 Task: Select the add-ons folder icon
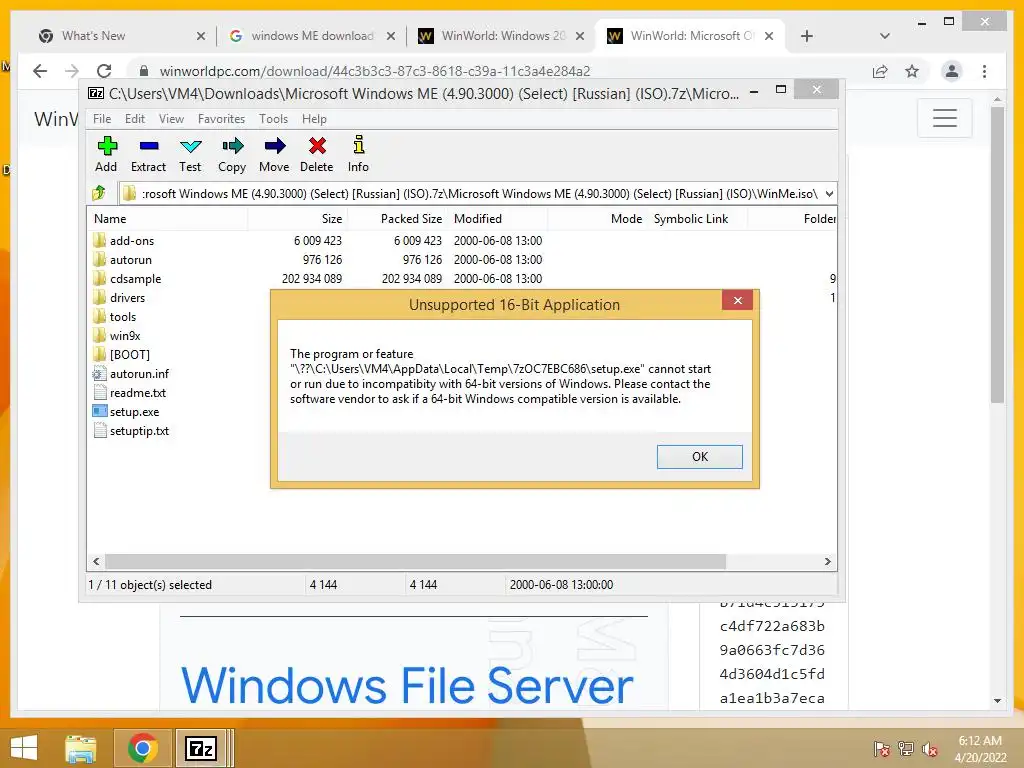[99, 240]
